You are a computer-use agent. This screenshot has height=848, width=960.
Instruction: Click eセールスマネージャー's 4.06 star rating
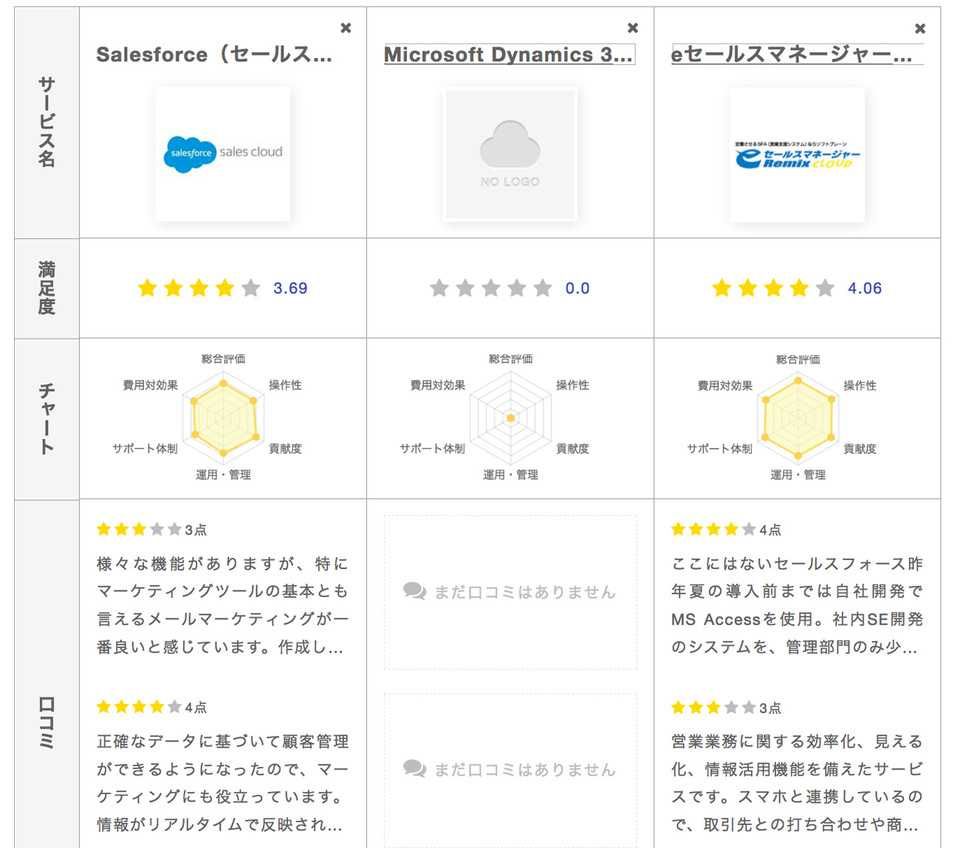(x=797, y=288)
